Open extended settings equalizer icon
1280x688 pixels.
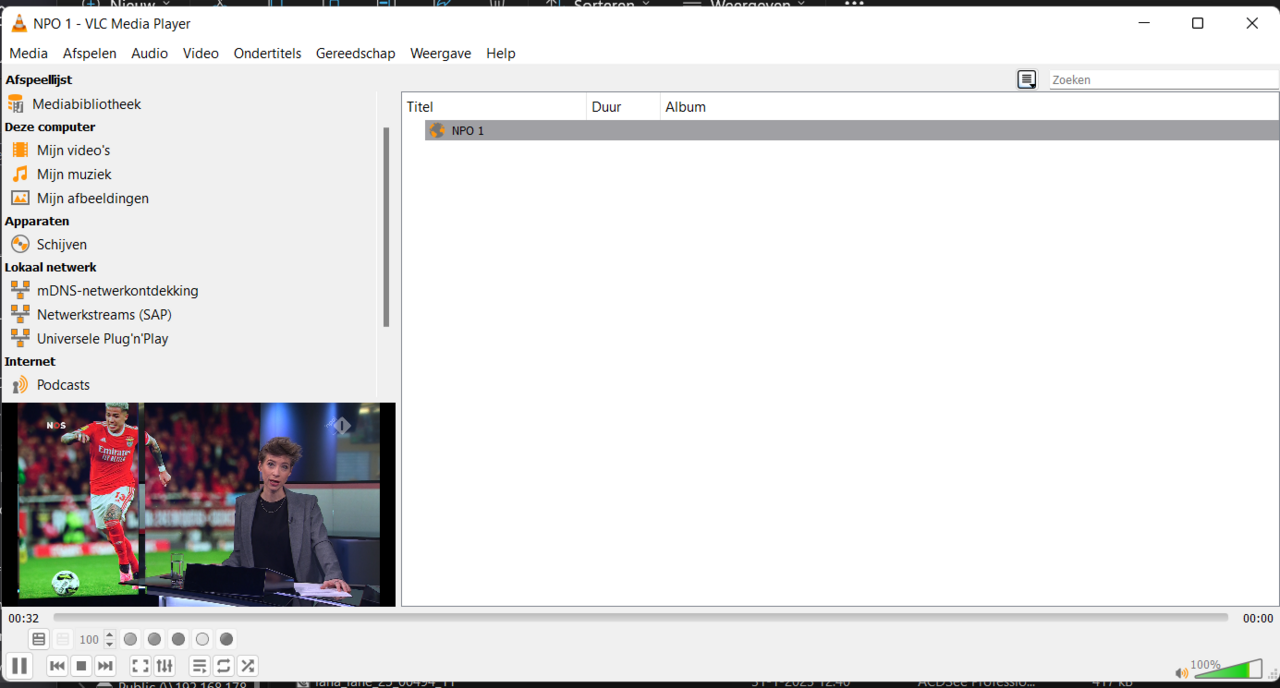coord(165,666)
